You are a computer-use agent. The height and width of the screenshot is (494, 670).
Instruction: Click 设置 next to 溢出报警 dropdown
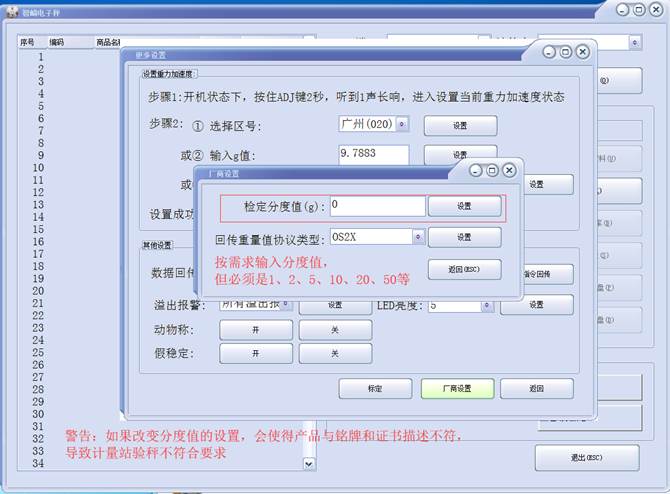click(335, 305)
